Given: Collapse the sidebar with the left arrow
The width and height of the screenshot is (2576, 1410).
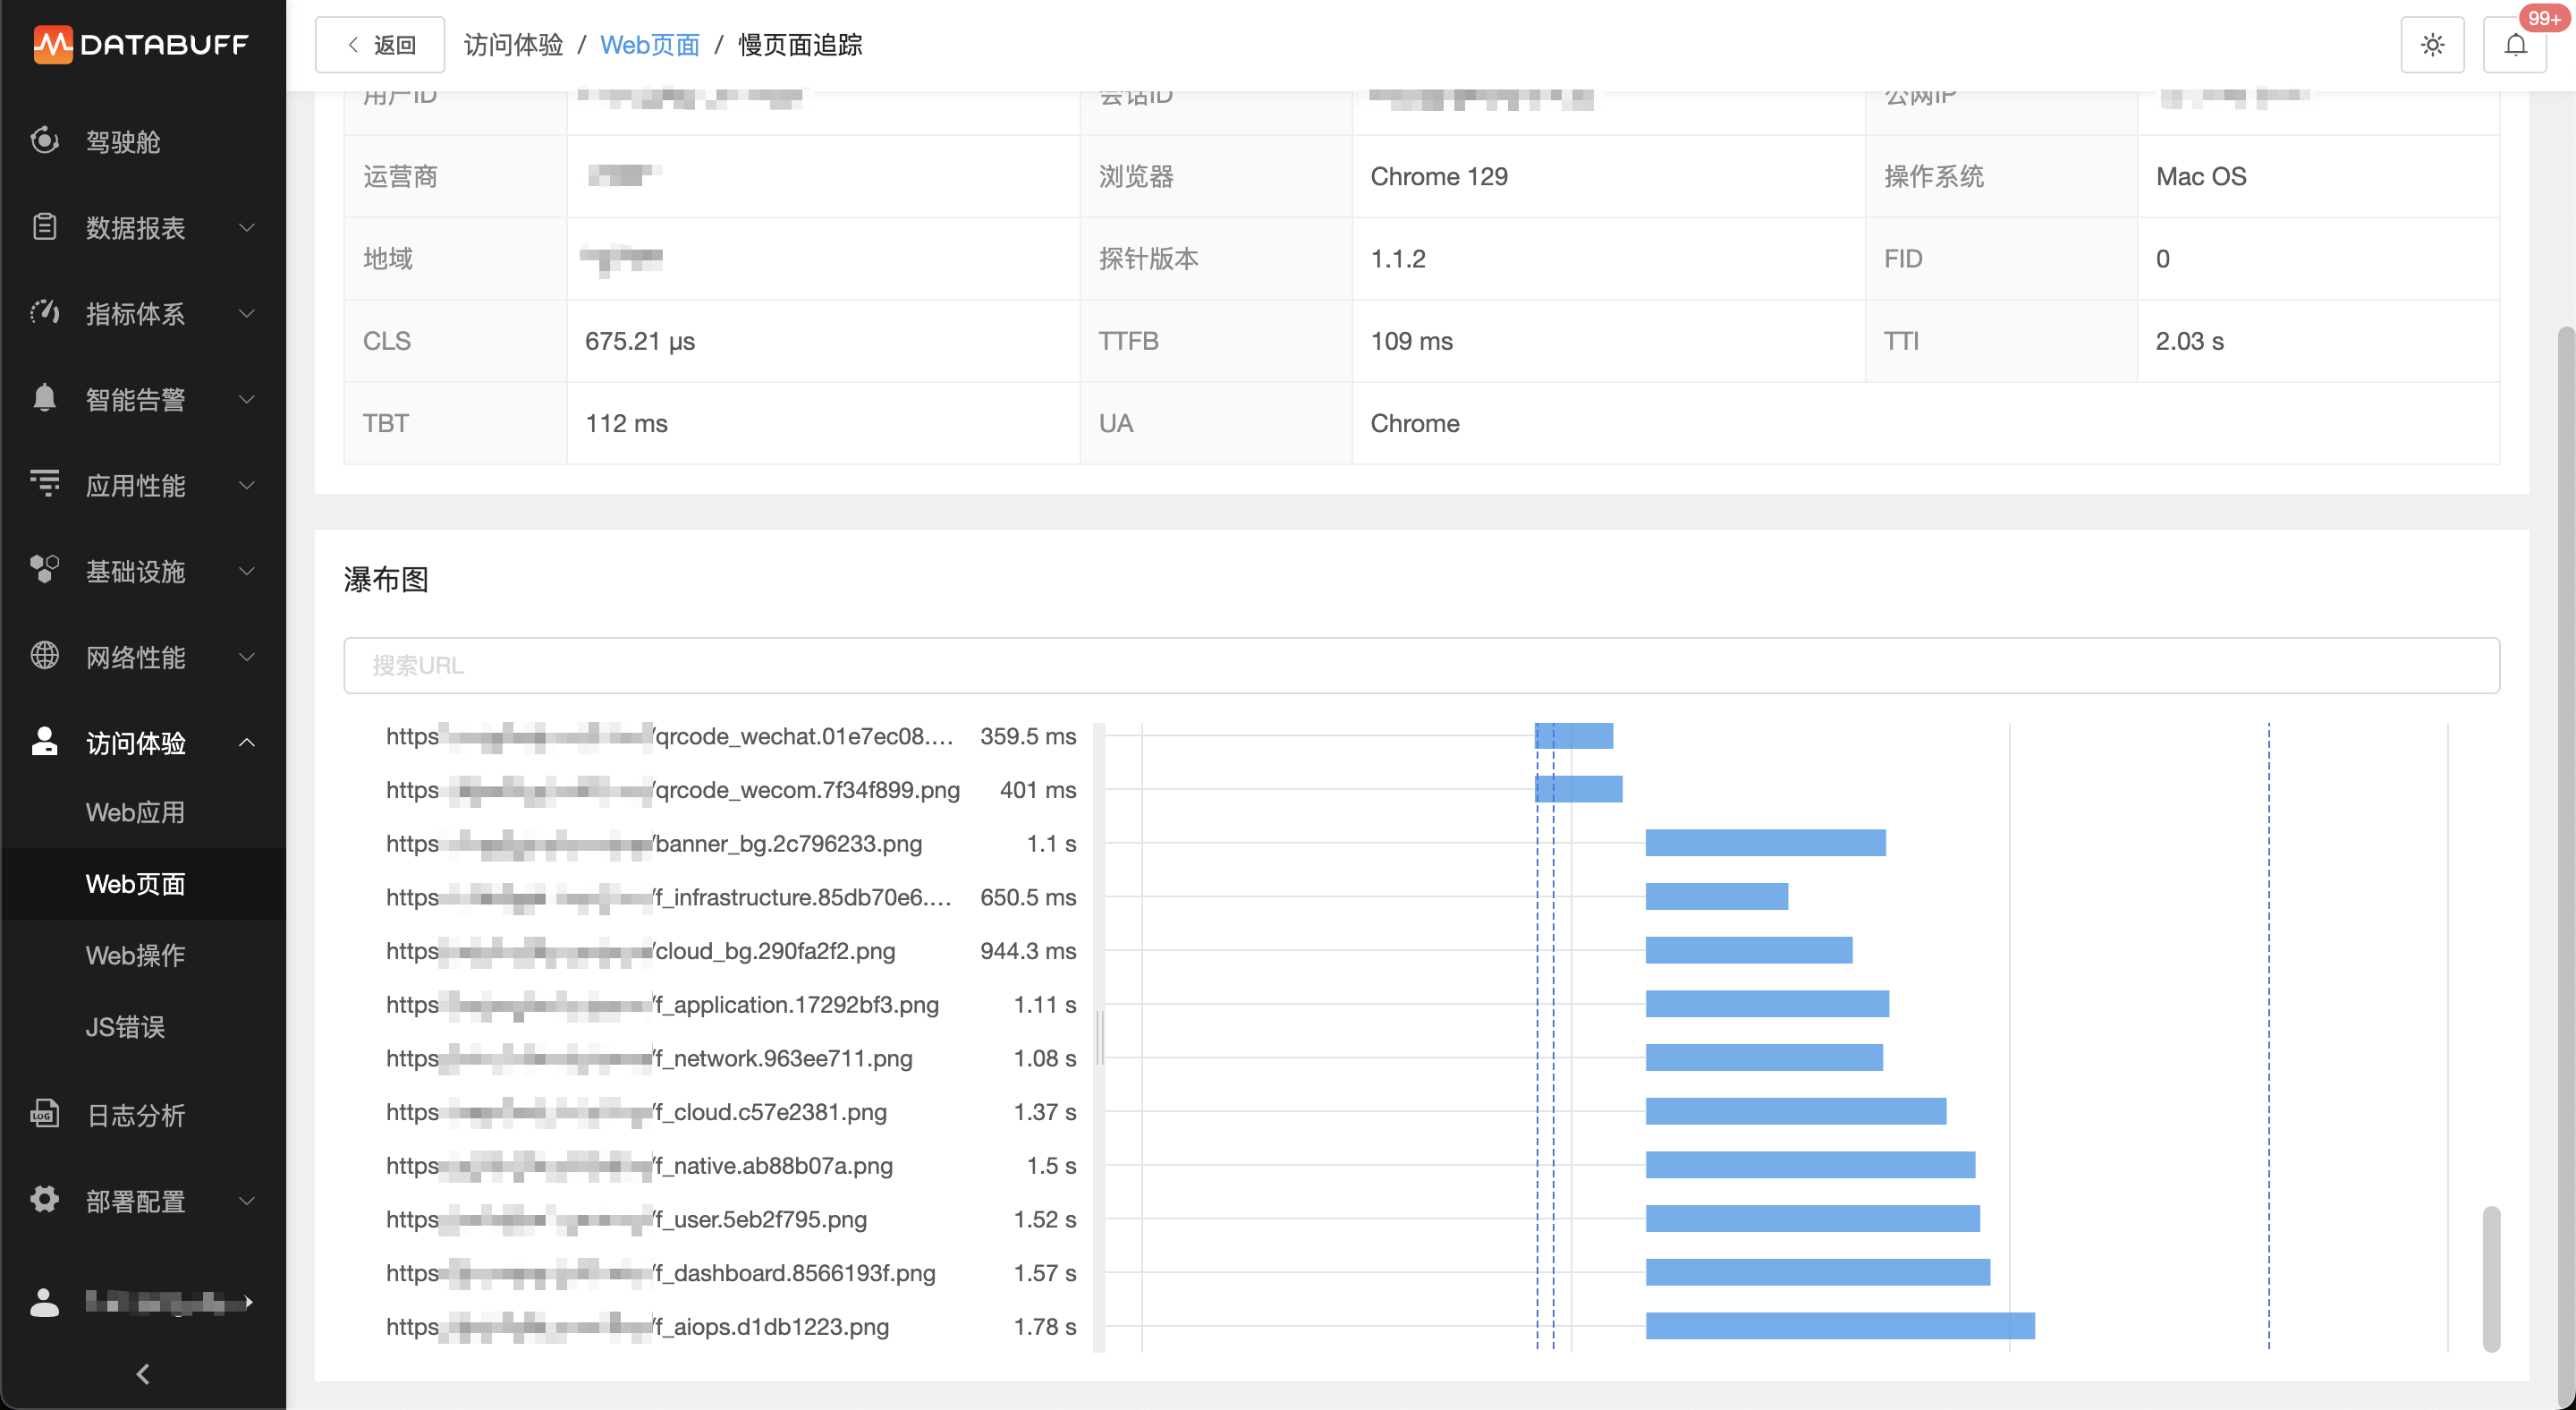Looking at the screenshot, I should pyautogui.click(x=143, y=1373).
